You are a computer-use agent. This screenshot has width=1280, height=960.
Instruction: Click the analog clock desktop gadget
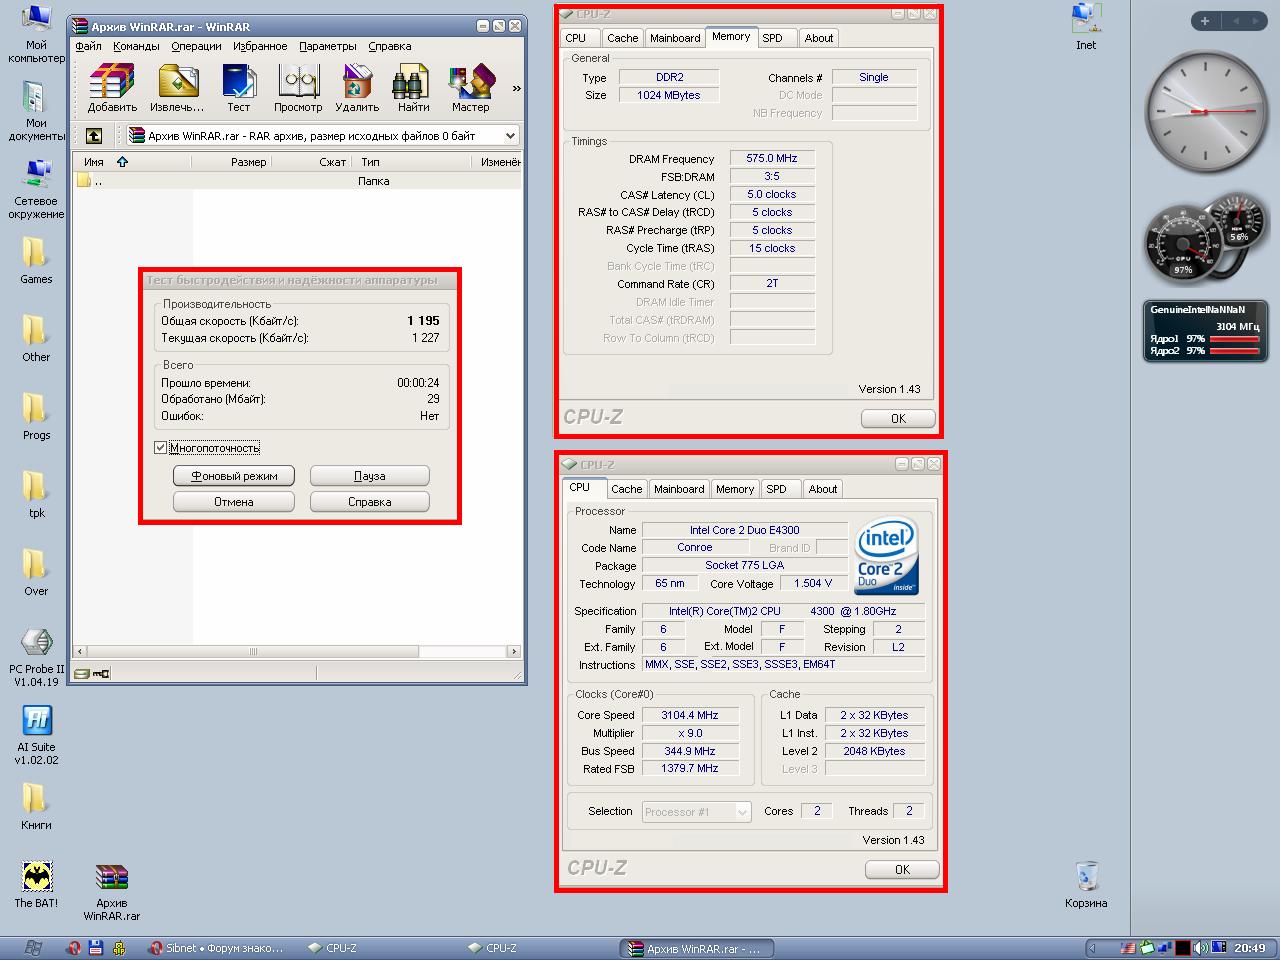point(1204,110)
